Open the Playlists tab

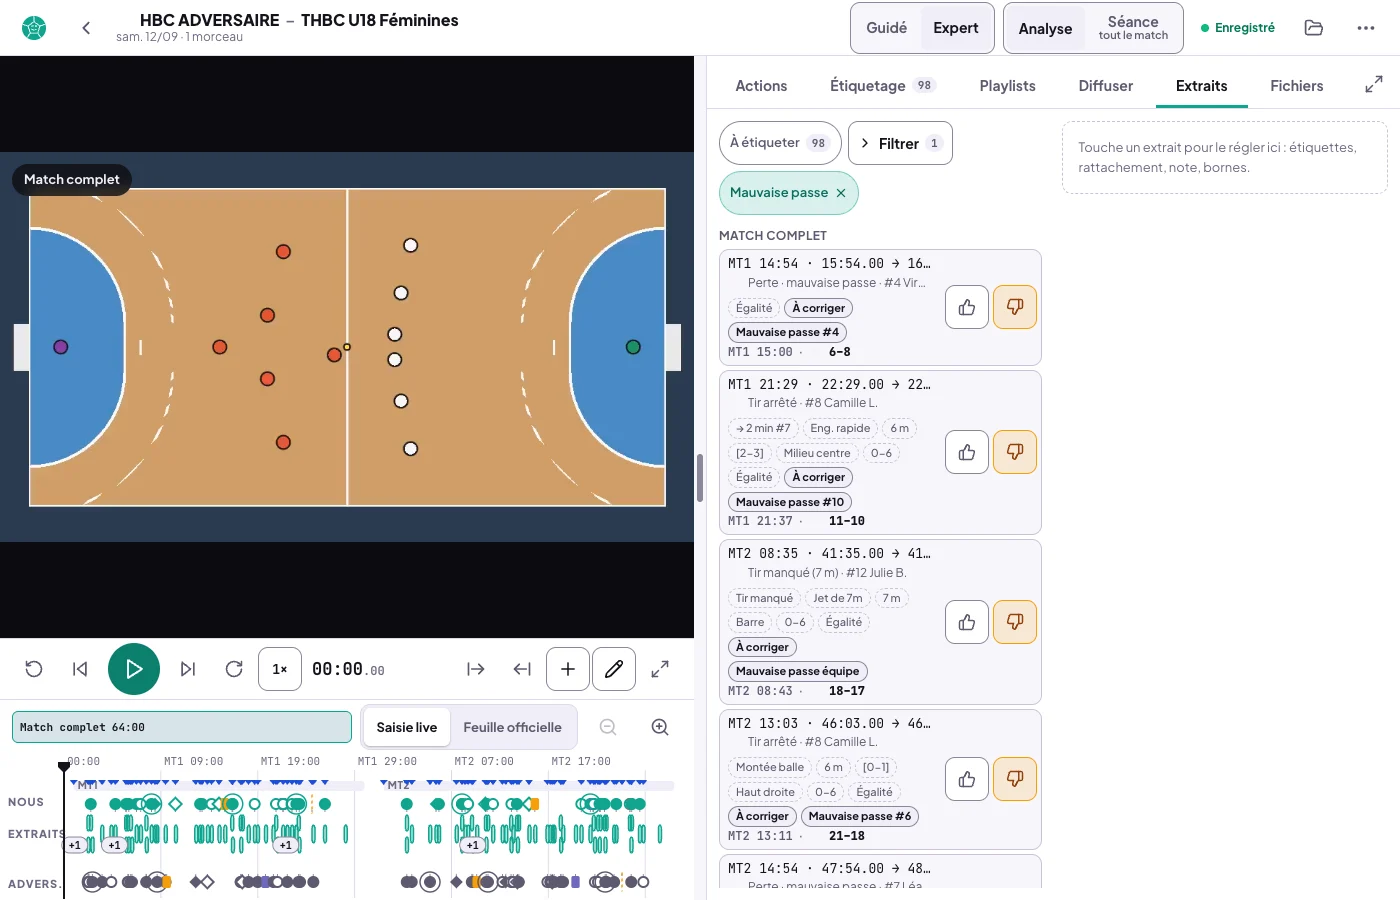coord(1007,86)
